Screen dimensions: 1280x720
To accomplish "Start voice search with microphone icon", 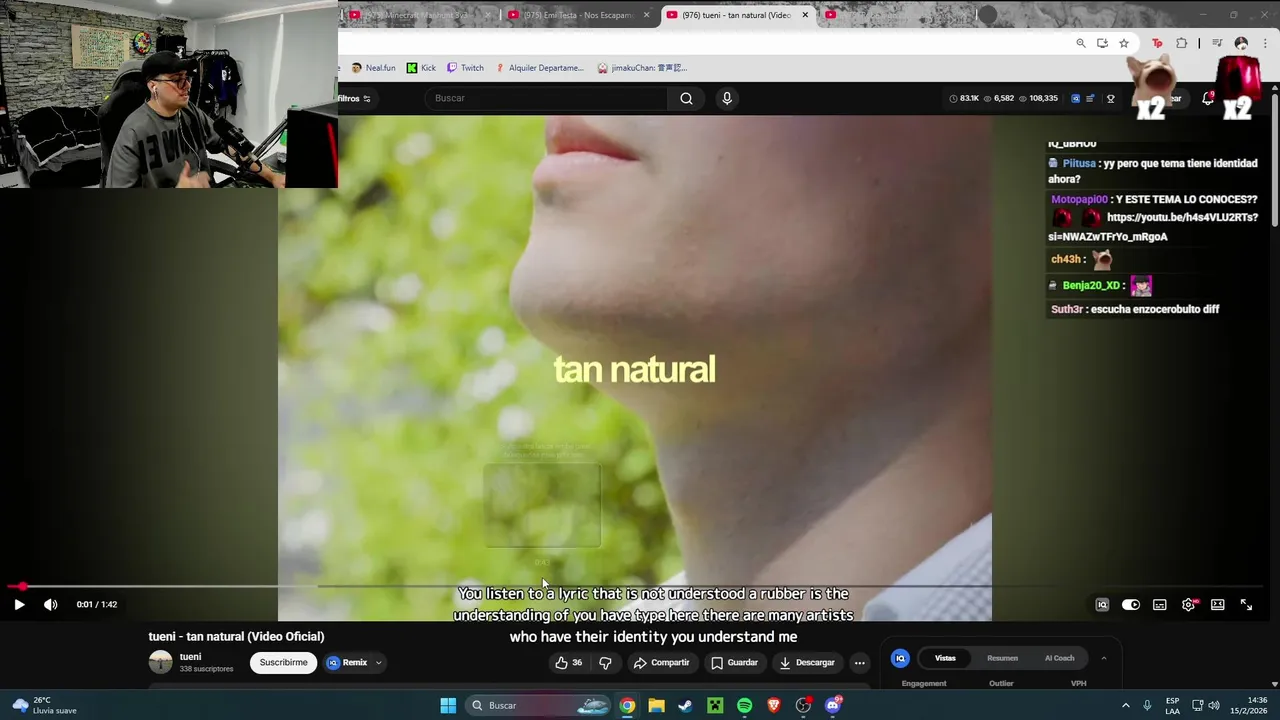I will click(727, 98).
